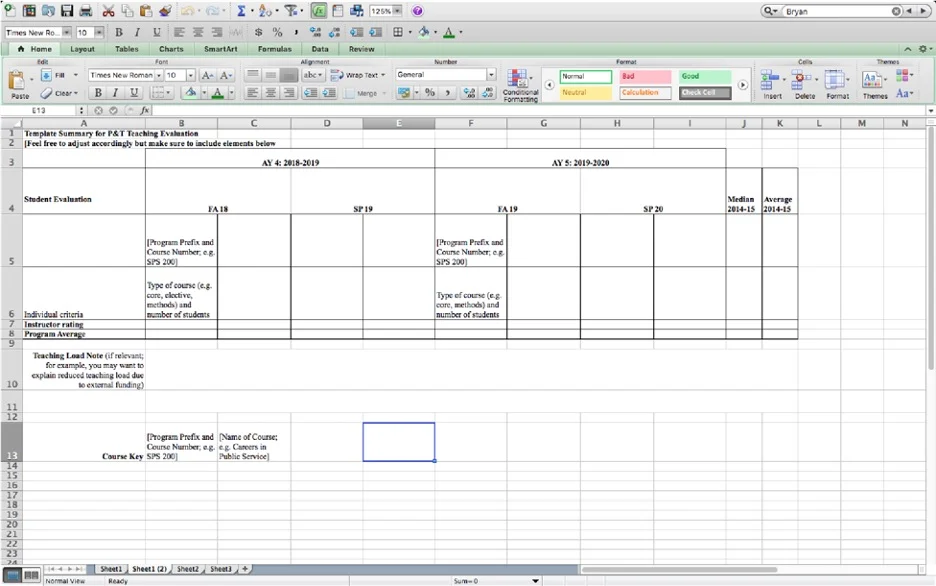Click the Print icon
Screen dimensions: 936x586
pyautogui.click(x=86, y=11)
